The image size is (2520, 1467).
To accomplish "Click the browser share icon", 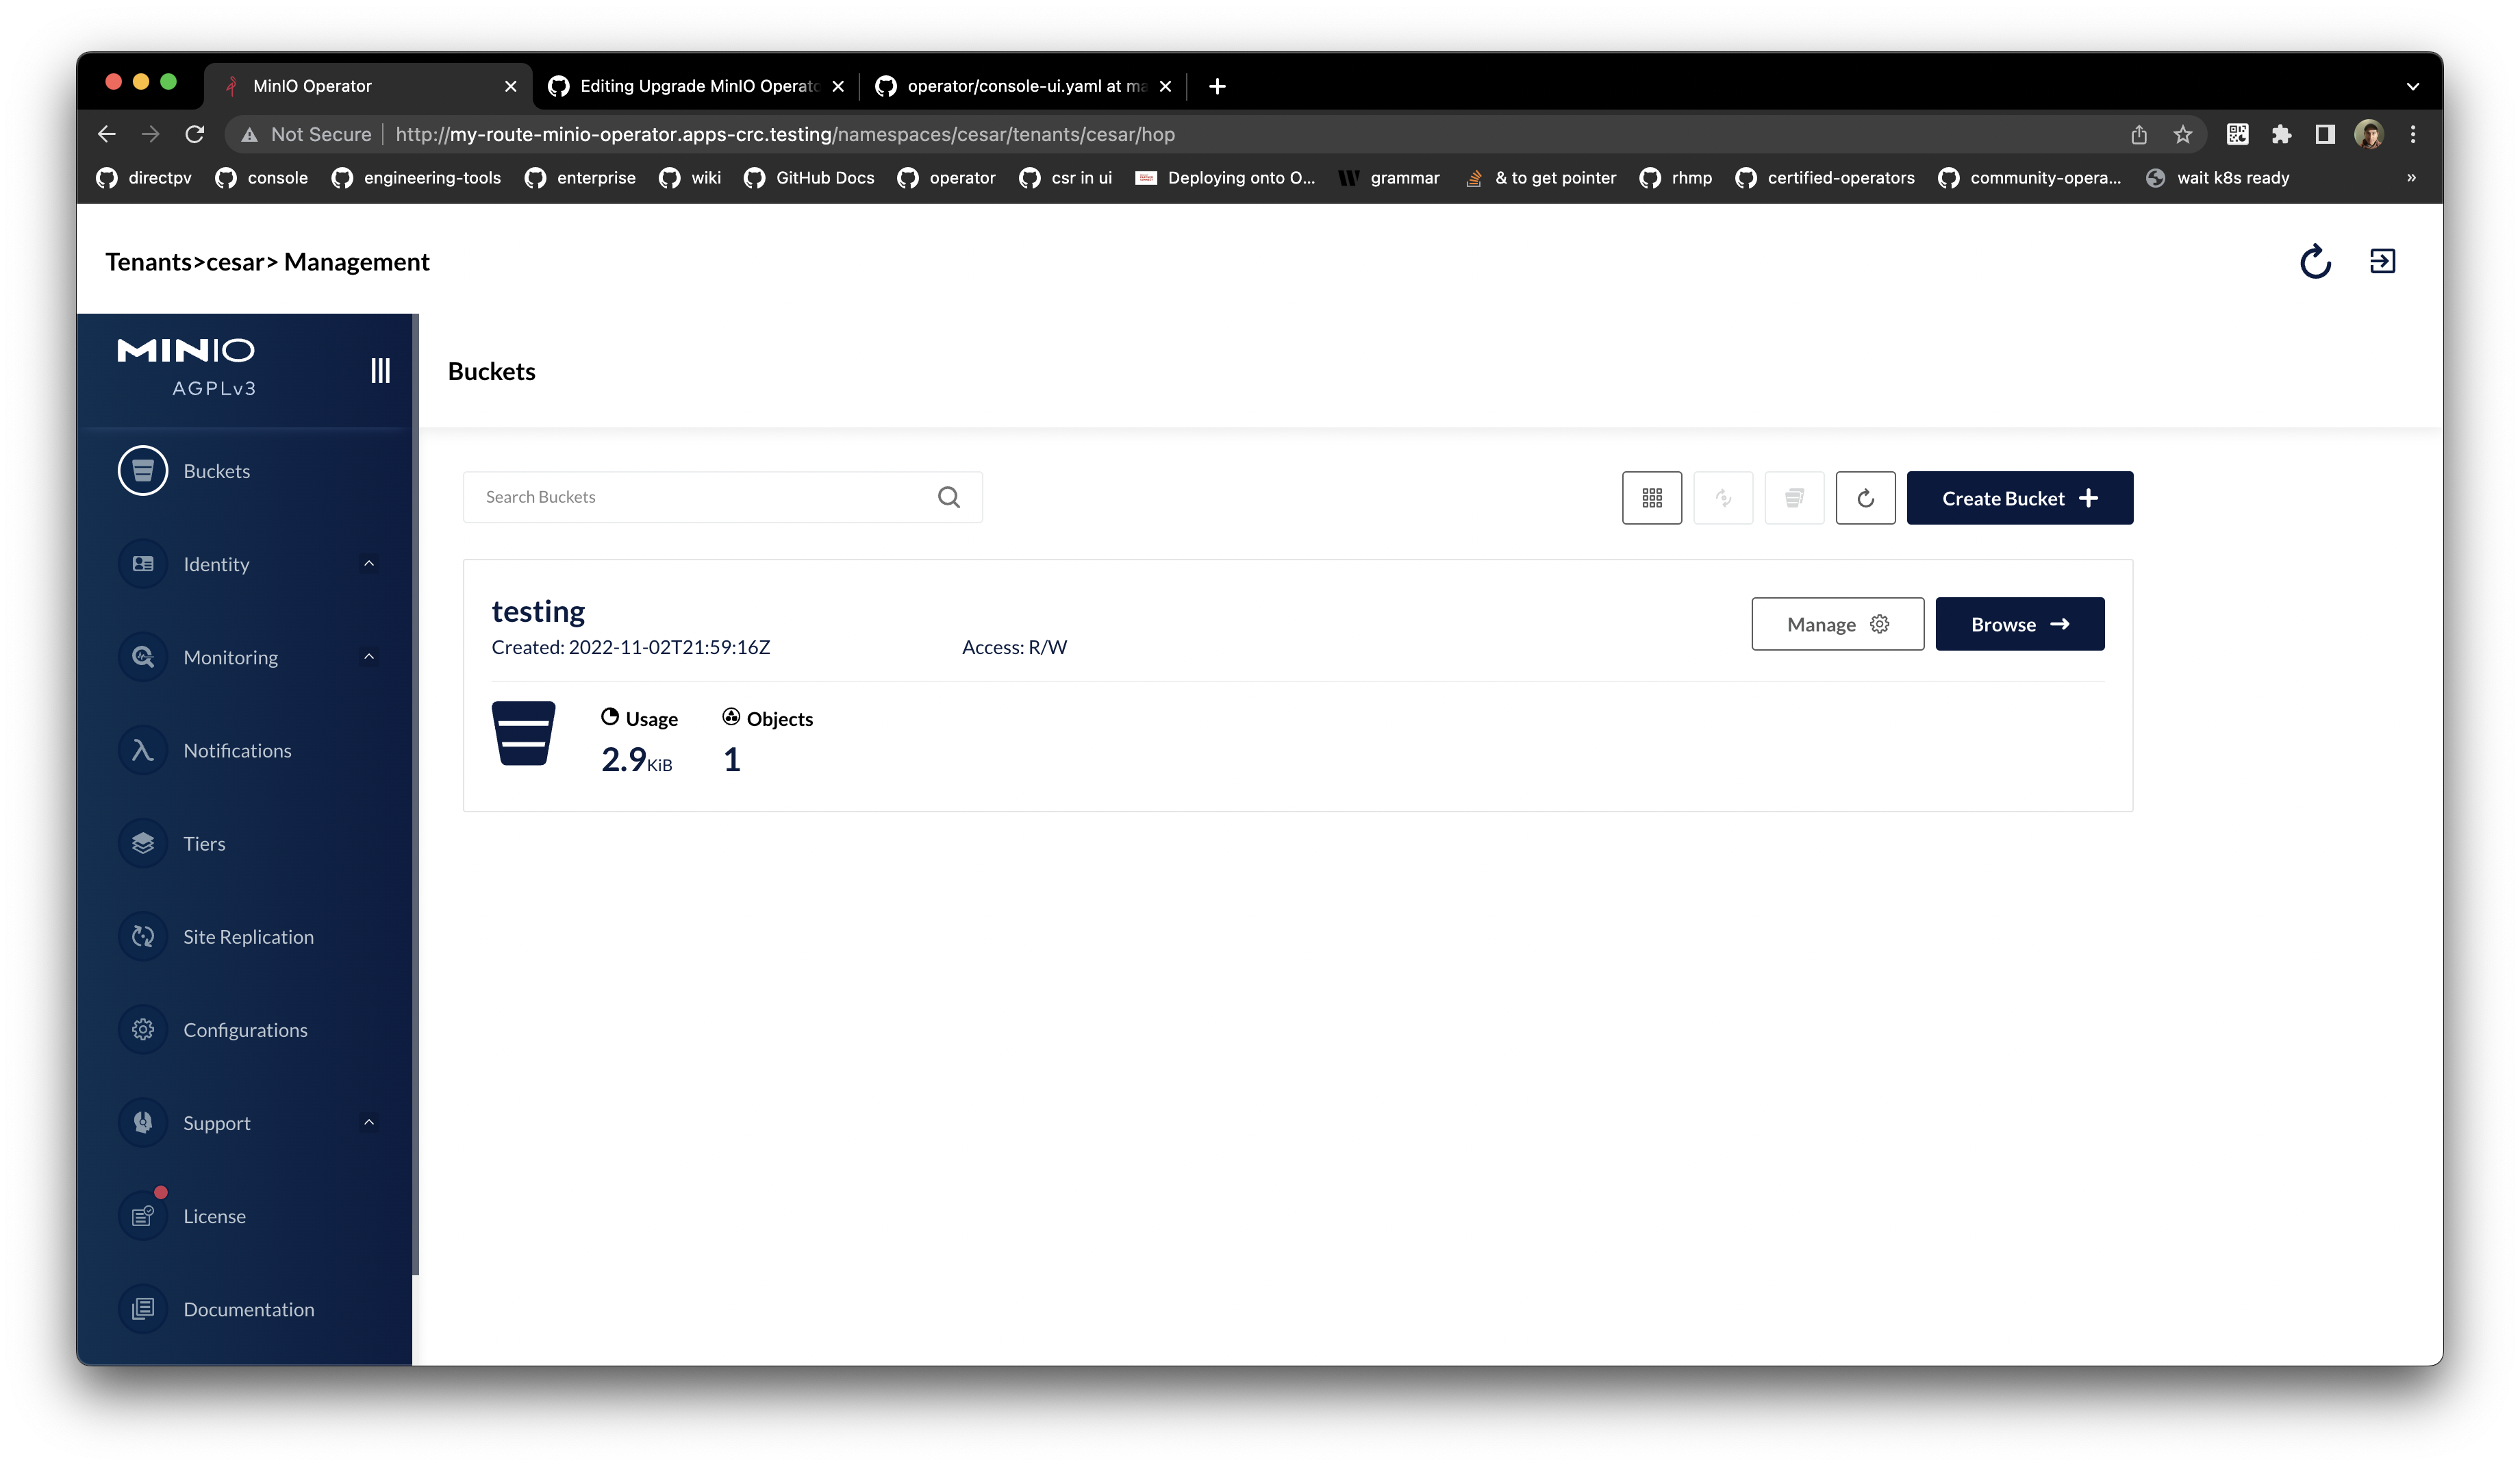I will pyautogui.click(x=2138, y=134).
